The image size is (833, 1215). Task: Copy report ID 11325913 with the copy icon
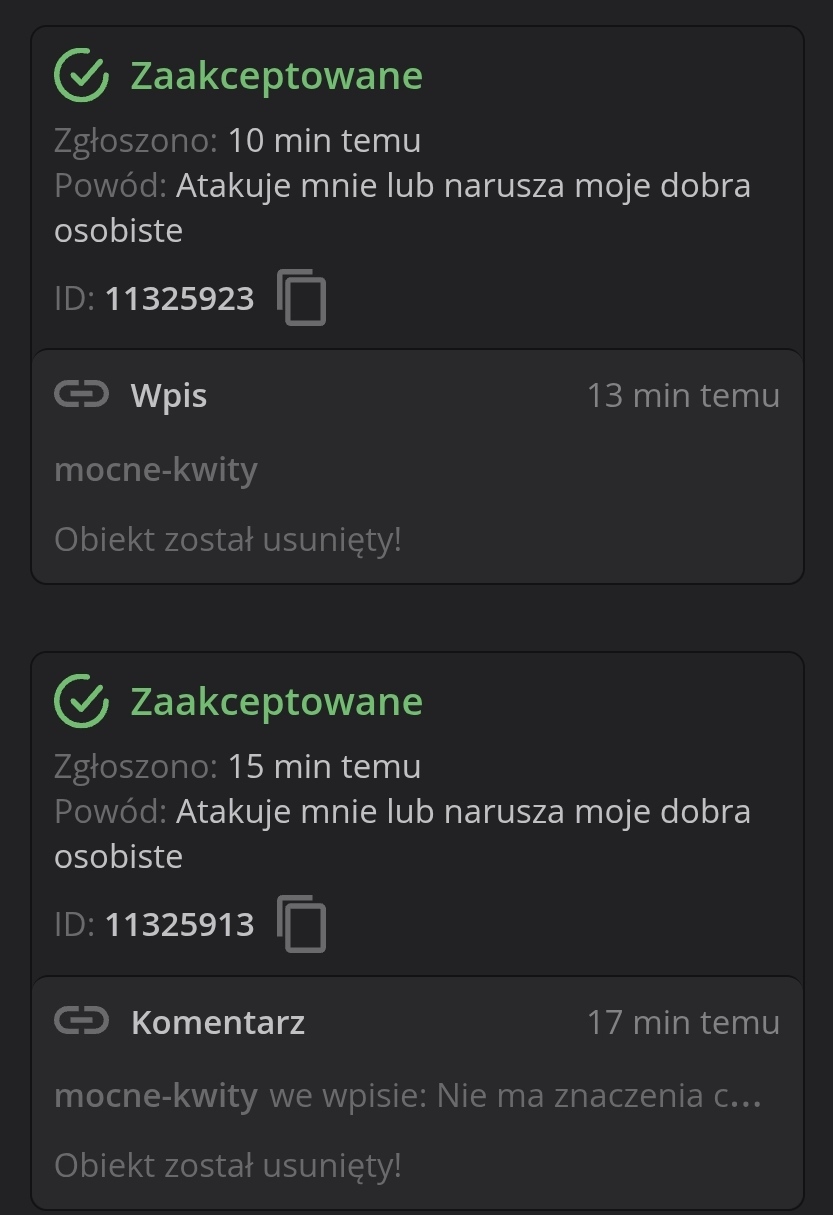pos(301,923)
